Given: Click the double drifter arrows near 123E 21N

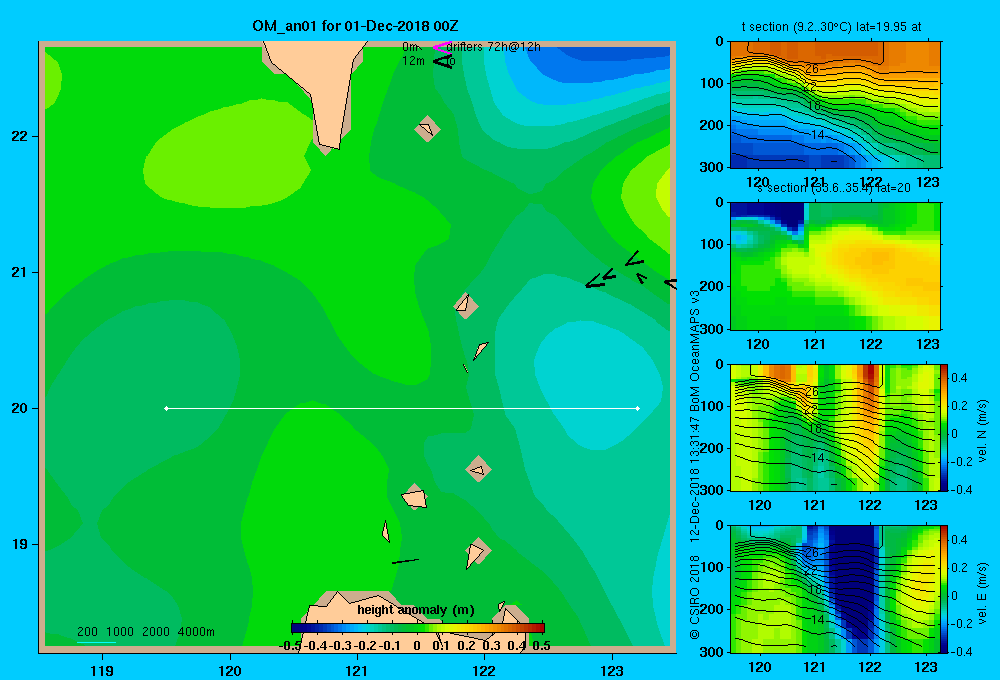Looking at the screenshot, I should [x=599, y=279].
